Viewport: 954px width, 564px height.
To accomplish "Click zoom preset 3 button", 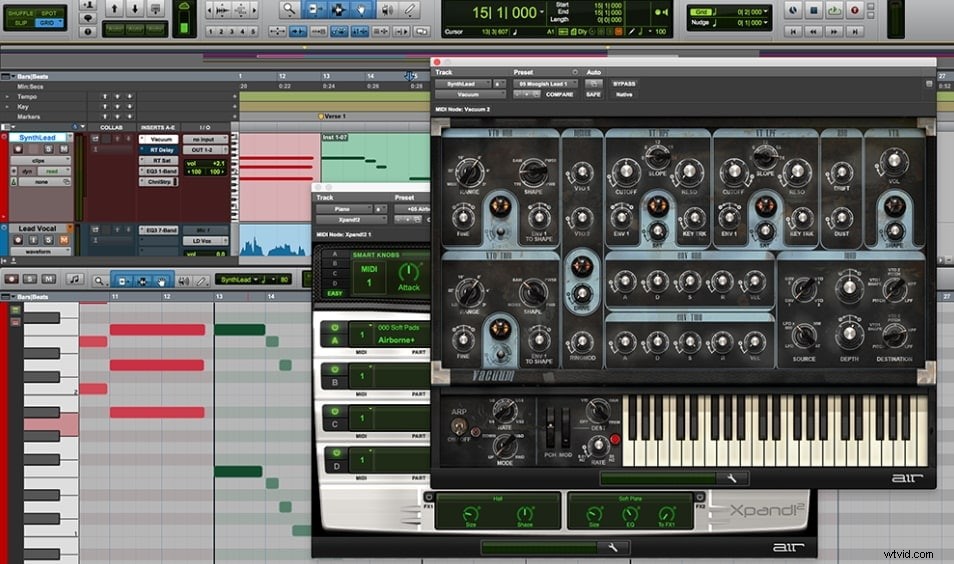I will pyautogui.click(x=231, y=31).
